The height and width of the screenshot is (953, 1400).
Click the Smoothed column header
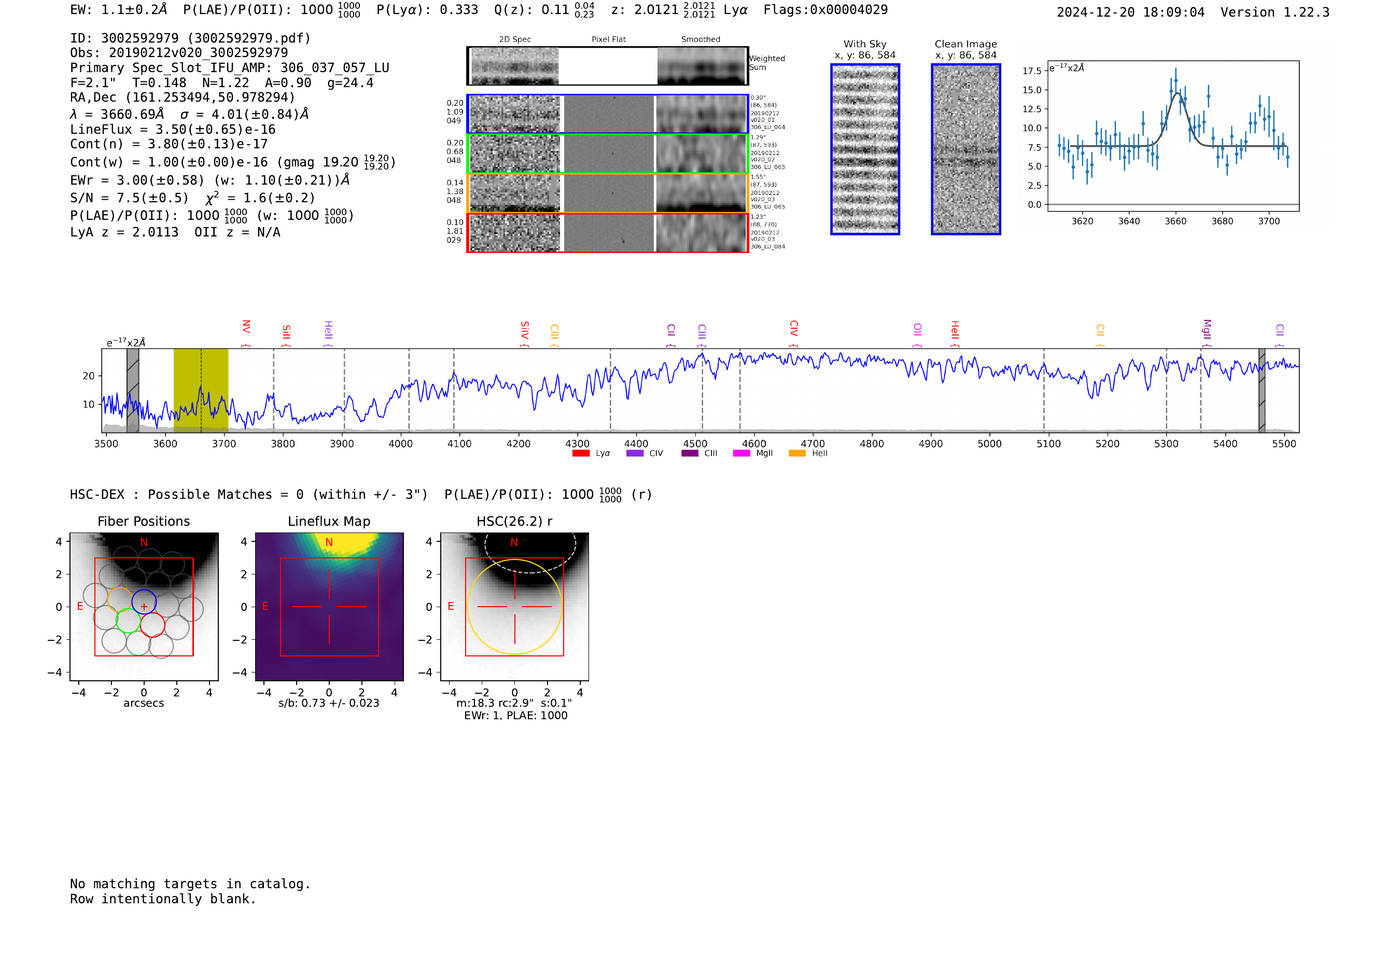tap(701, 40)
